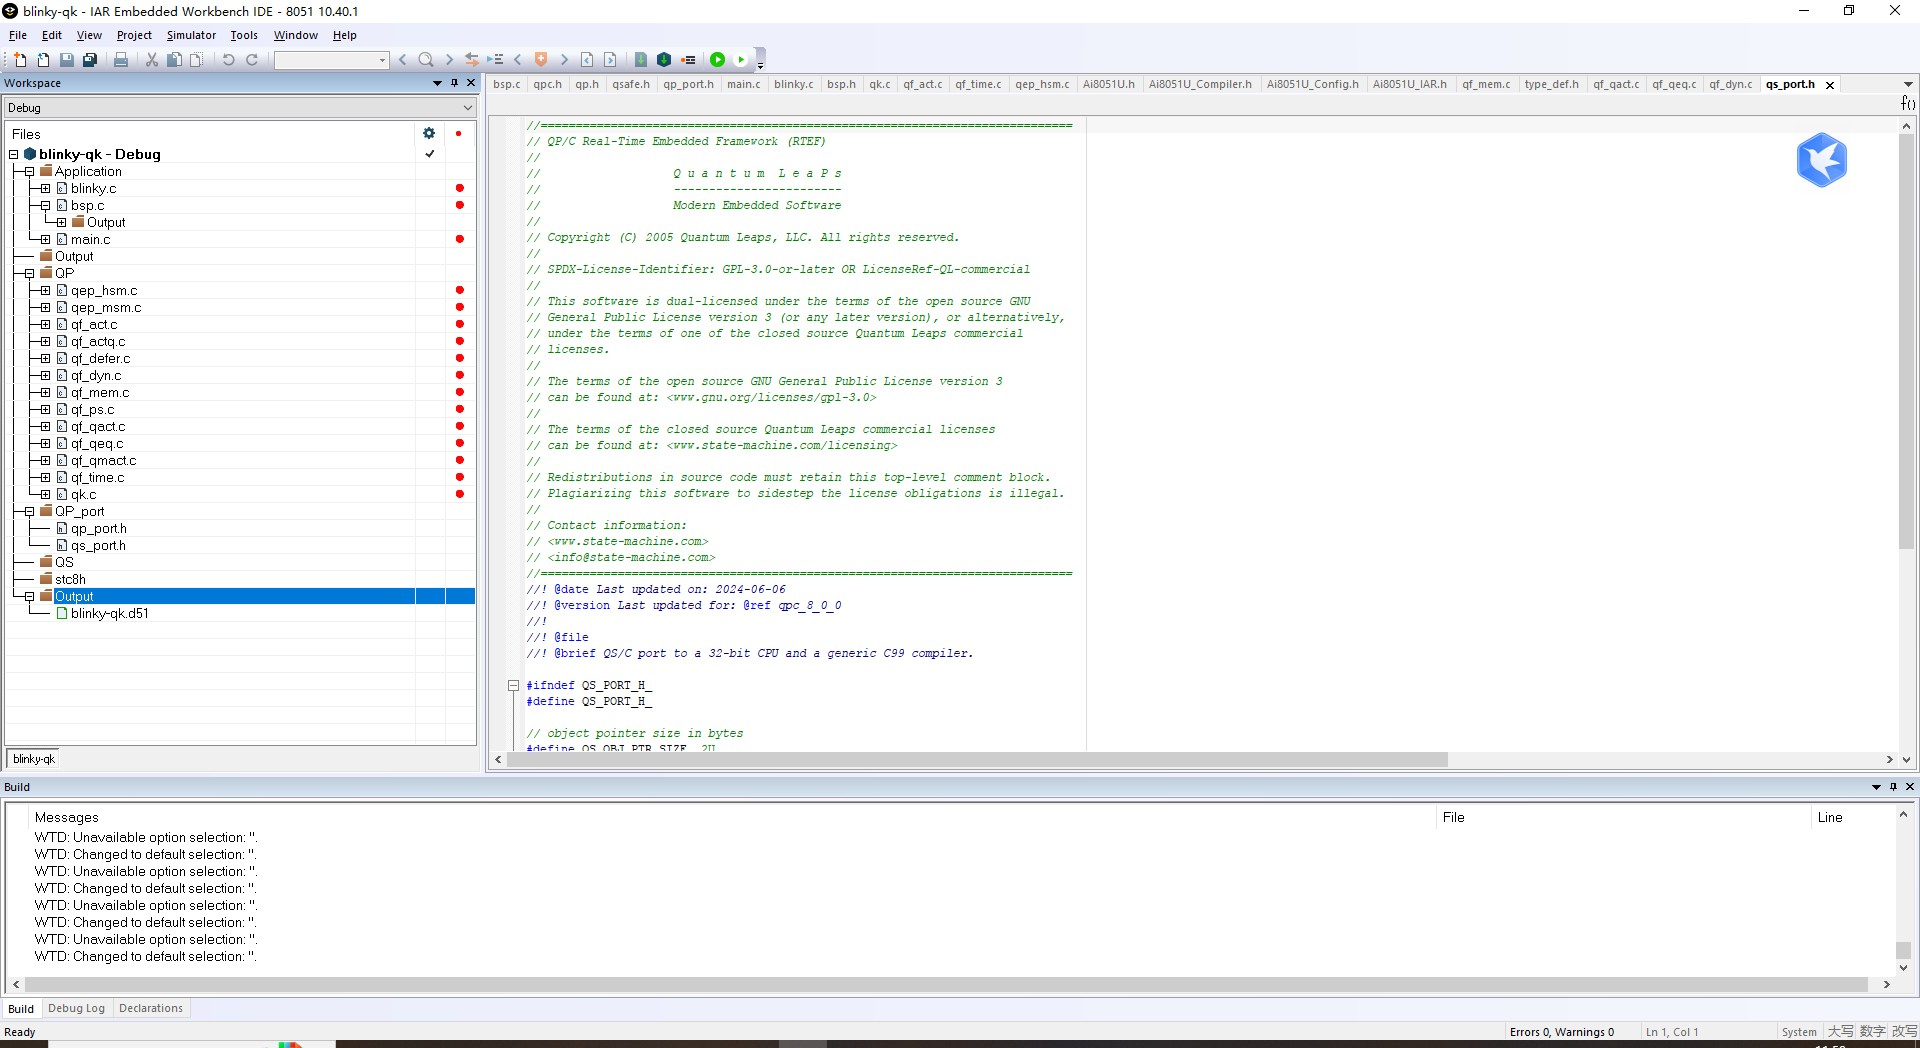Undo the last edit
Image resolution: width=1920 pixels, height=1048 pixels.
click(x=228, y=60)
